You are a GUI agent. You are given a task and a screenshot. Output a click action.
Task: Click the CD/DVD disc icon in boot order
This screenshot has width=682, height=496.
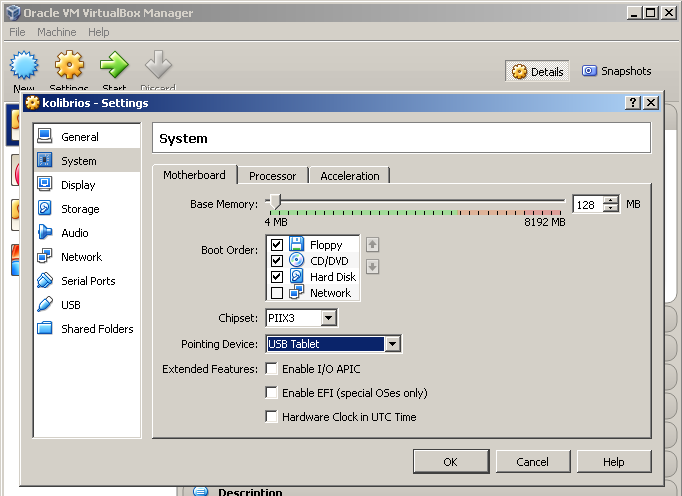(x=297, y=260)
